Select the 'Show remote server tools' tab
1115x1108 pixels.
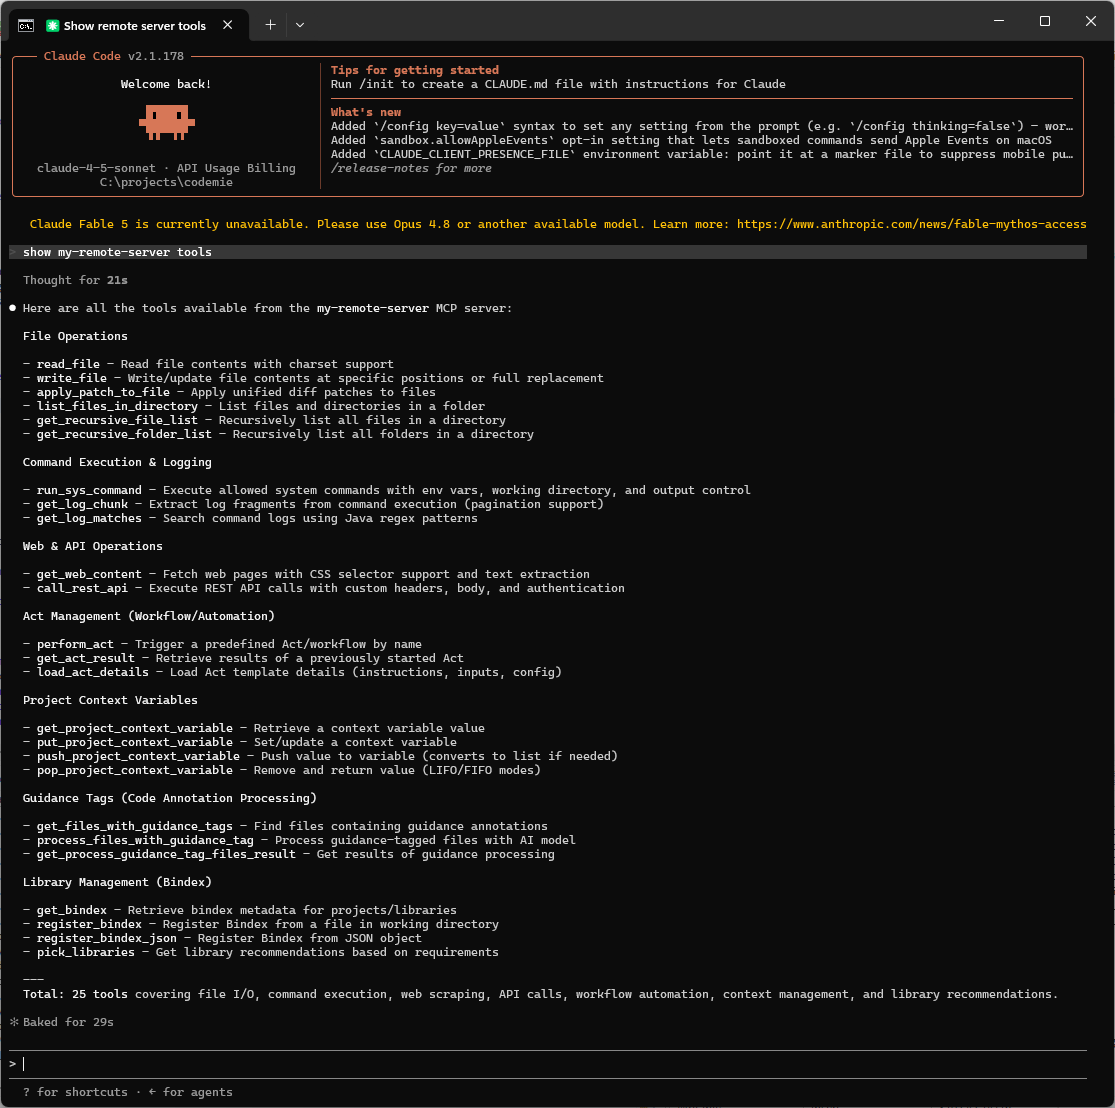pyautogui.click(x=129, y=26)
